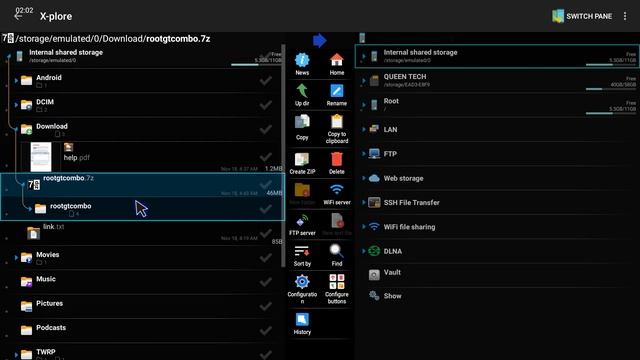Viewport: 640px width, 360px height.
Task: Go to Home in toolbar
Action: pyautogui.click(x=337, y=60)
